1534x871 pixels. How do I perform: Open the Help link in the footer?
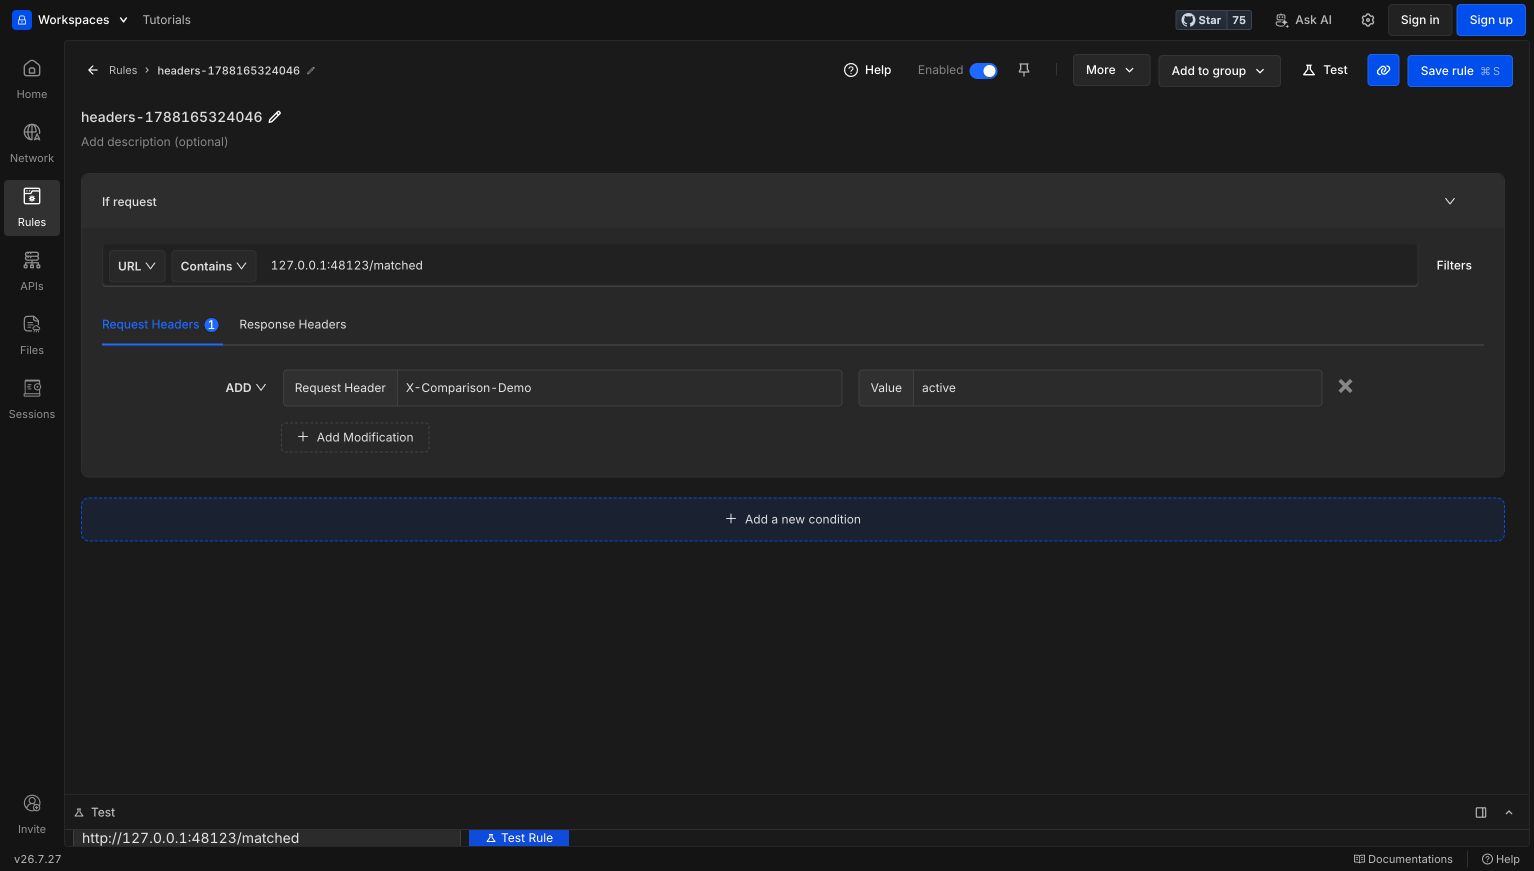point(1501,859)
